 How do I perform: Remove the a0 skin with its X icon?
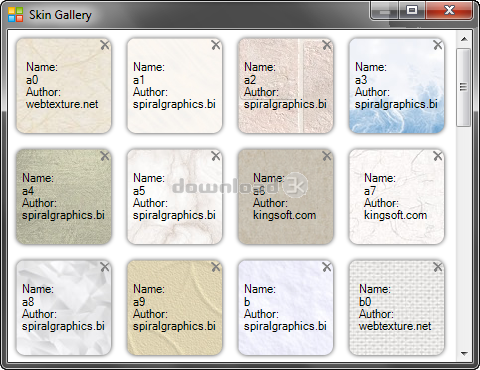point(105,45)
